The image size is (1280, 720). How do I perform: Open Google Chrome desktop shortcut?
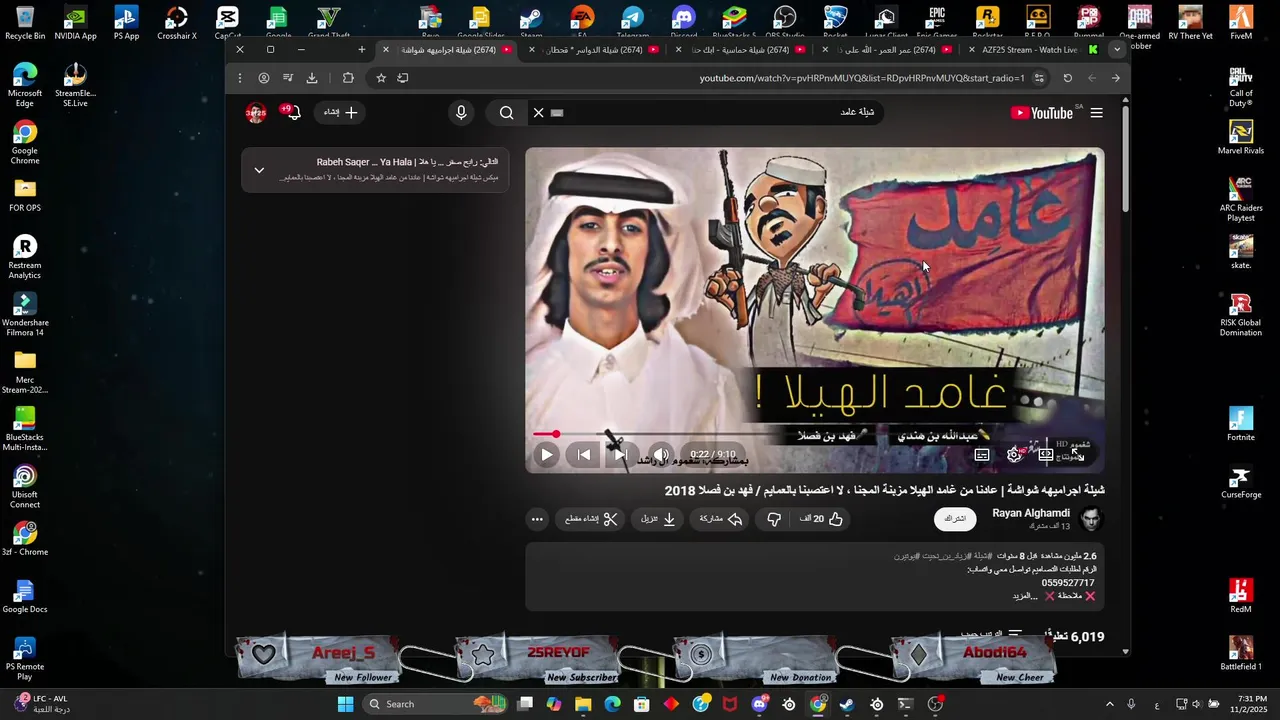(25, 143)
